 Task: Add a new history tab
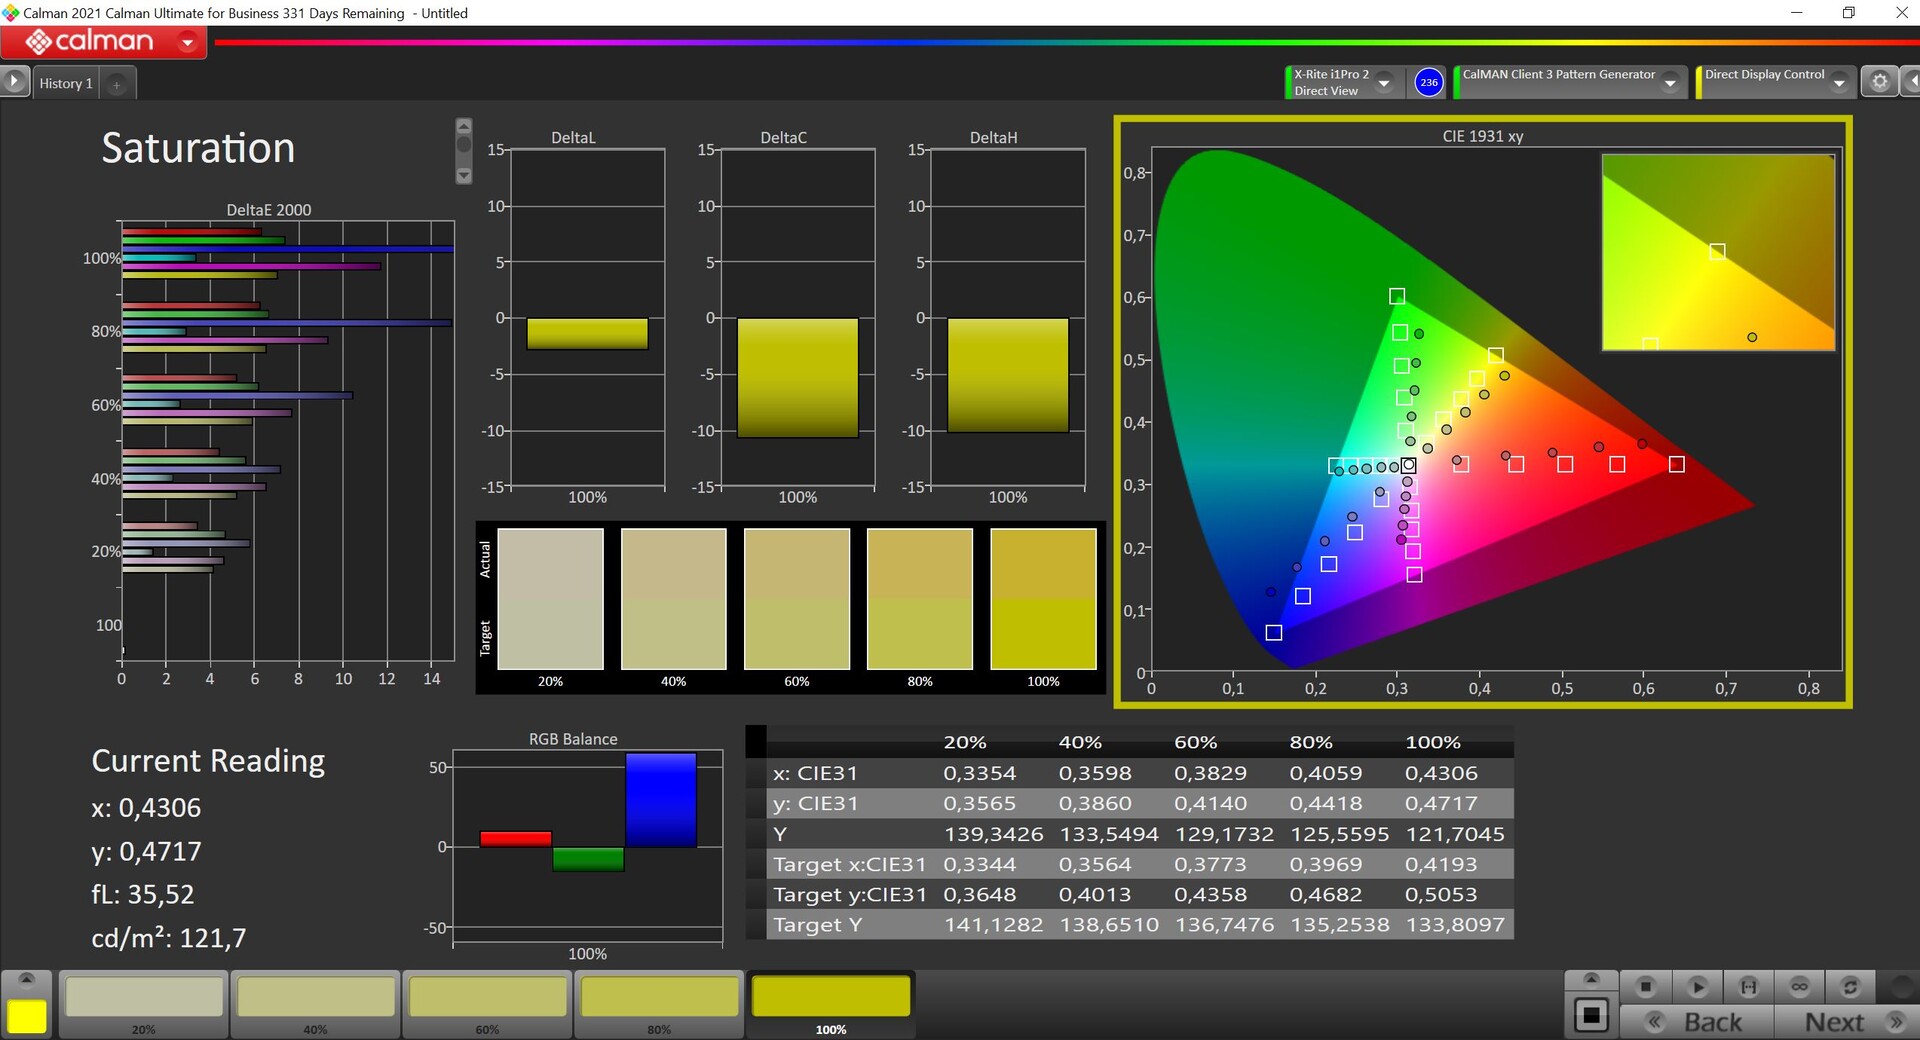coord(116,84)
